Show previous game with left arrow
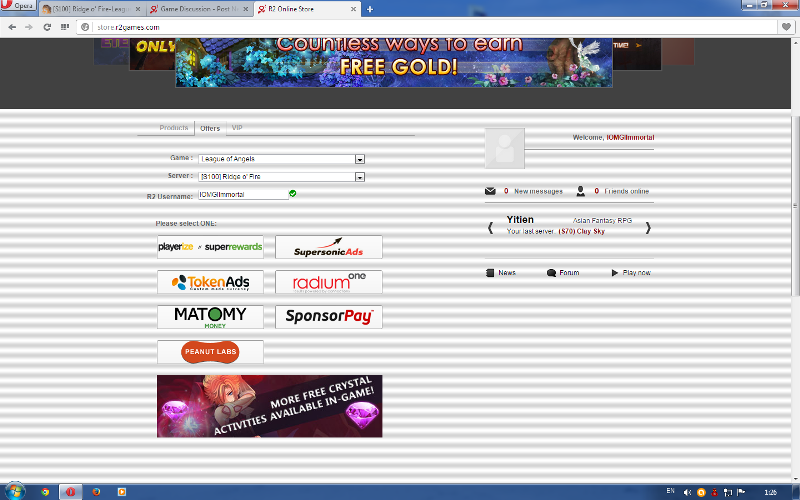This screenshot has height=500, width=800. pyautogui.click(x=490, y=228)
